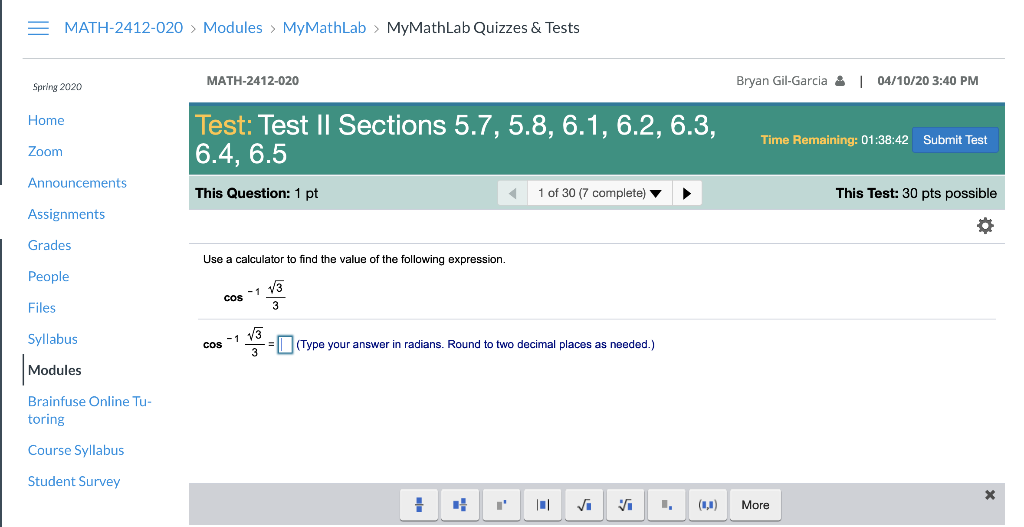Click the 'This Test: 30 pts possible' text

click(x=916, y=193)
